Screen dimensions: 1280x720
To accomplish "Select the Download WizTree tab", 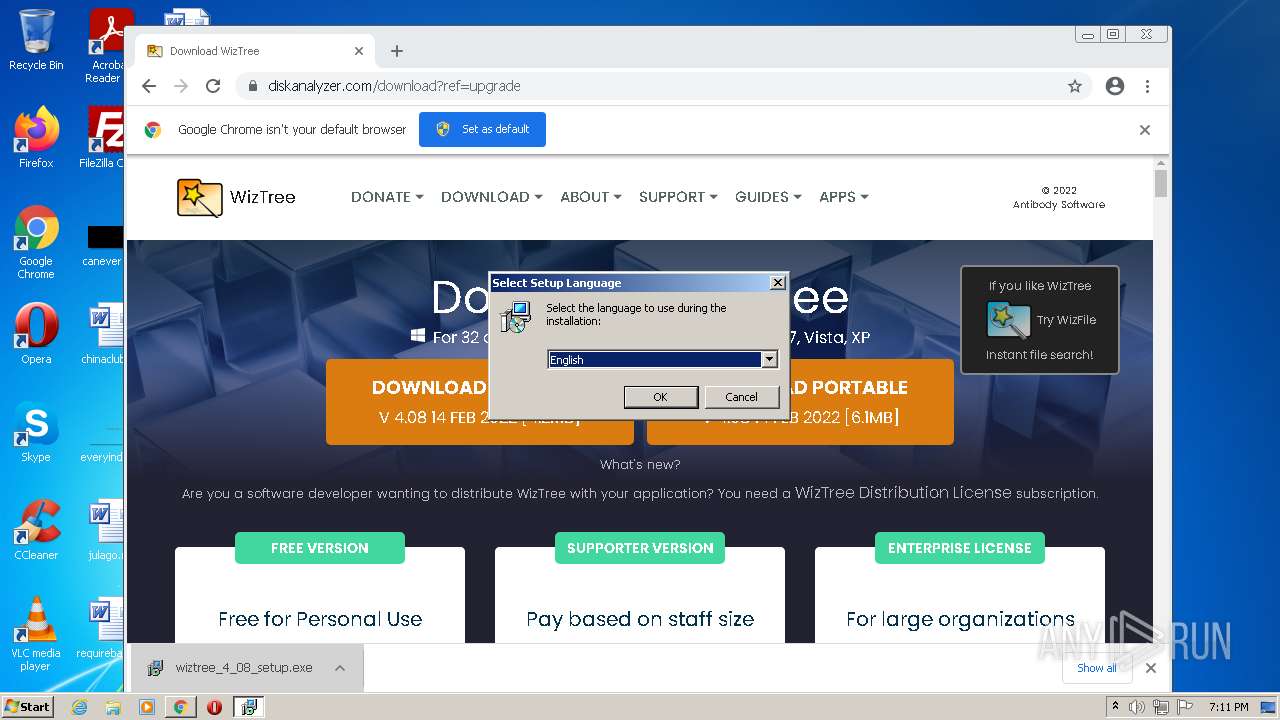I will [256, 51].
